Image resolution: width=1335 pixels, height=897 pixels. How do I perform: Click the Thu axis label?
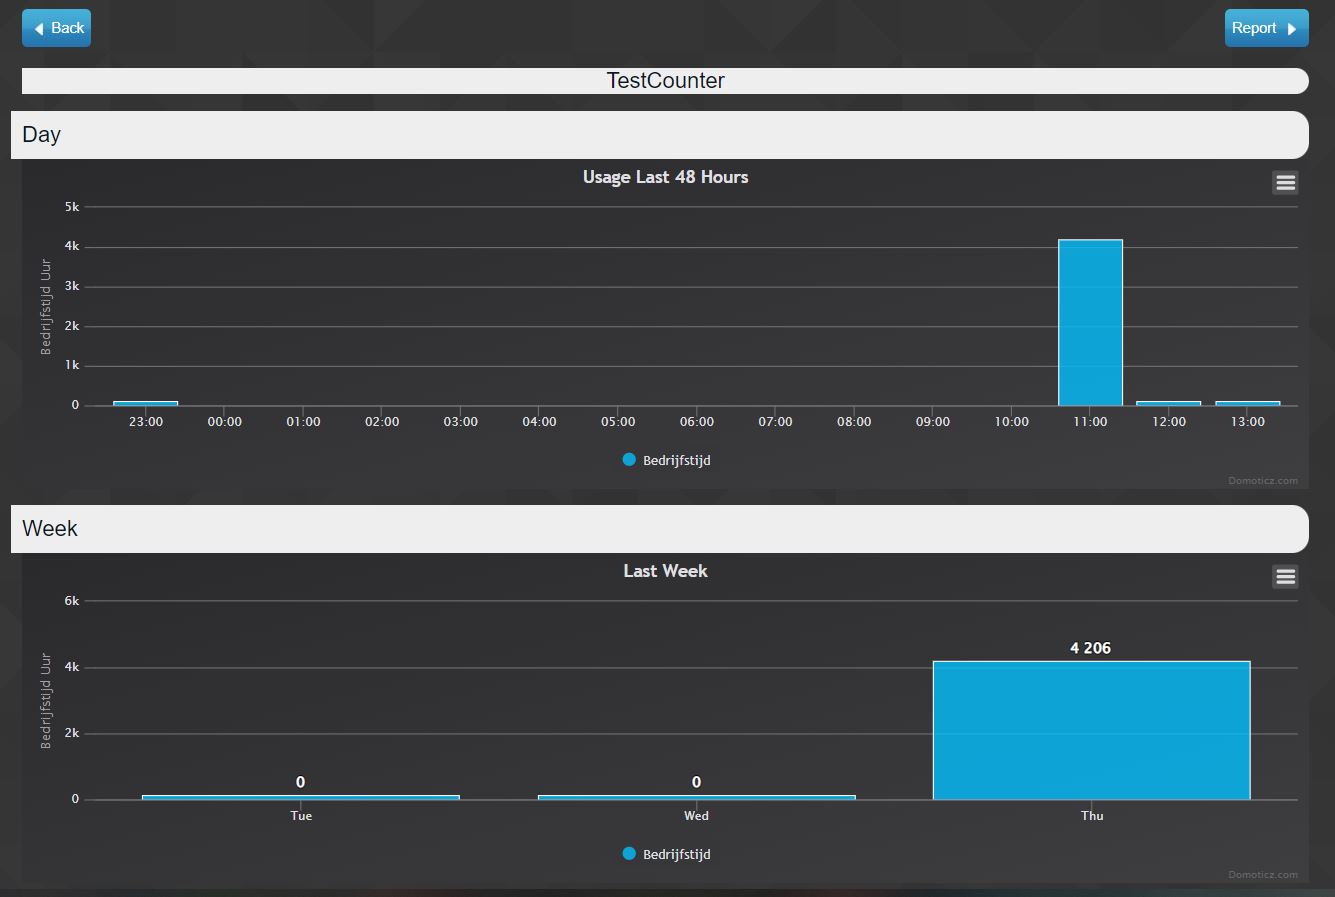tap(1092, 816)
